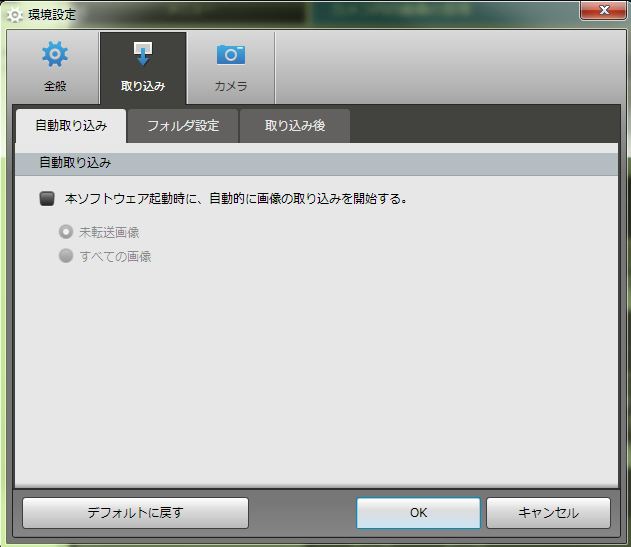Open the カメラ camera settings icon
Image resolution: width=631 pixels, height=547 pixels.
(x=231, y=55)
